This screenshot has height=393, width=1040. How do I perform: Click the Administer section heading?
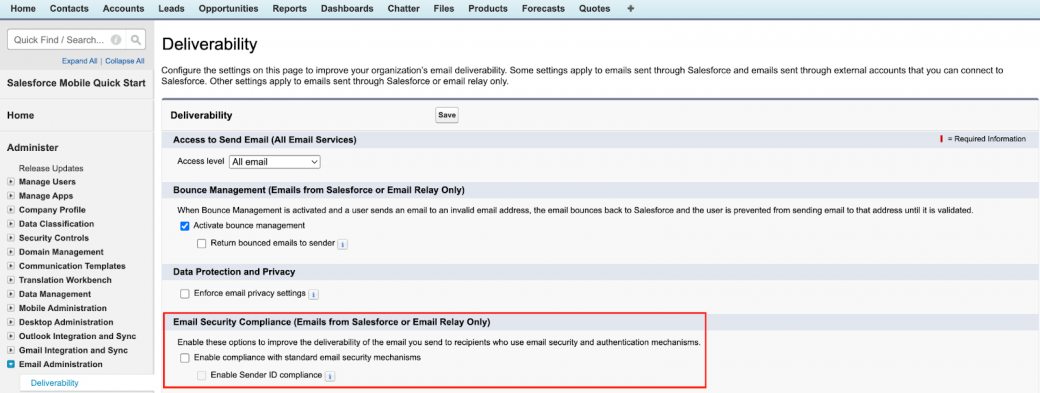[32, 148]
